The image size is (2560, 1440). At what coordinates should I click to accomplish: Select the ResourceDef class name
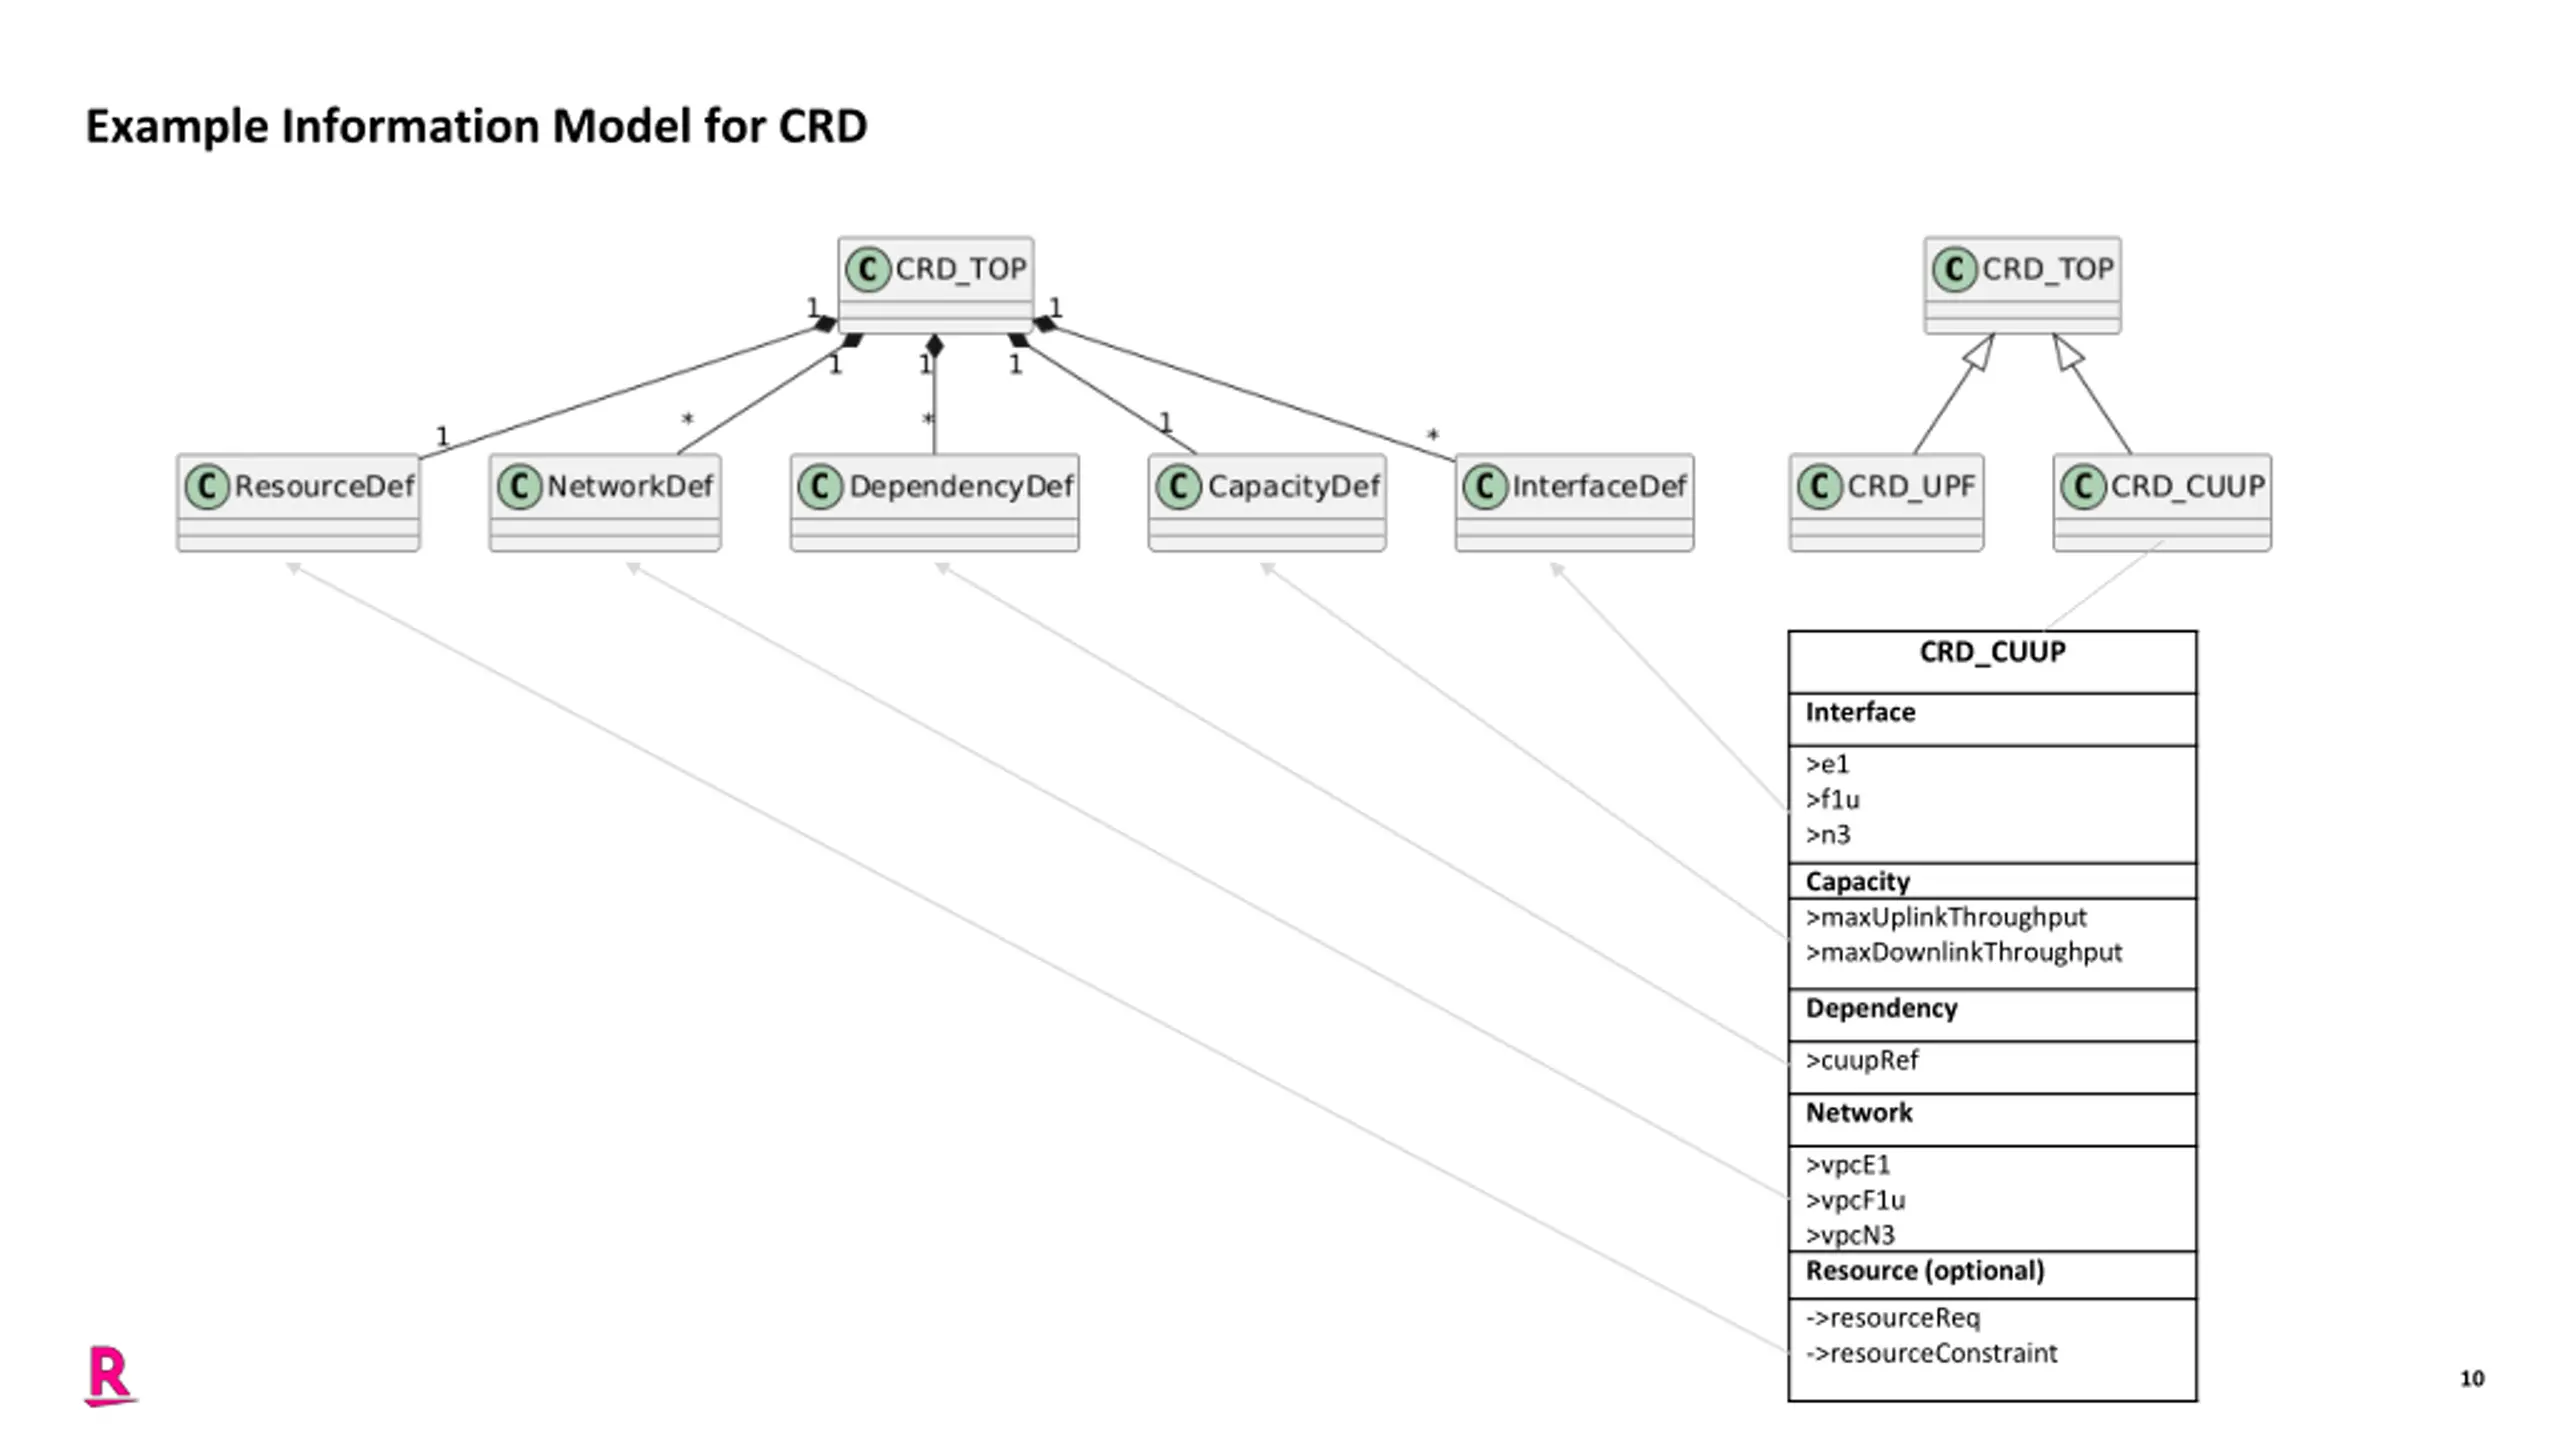324,487
